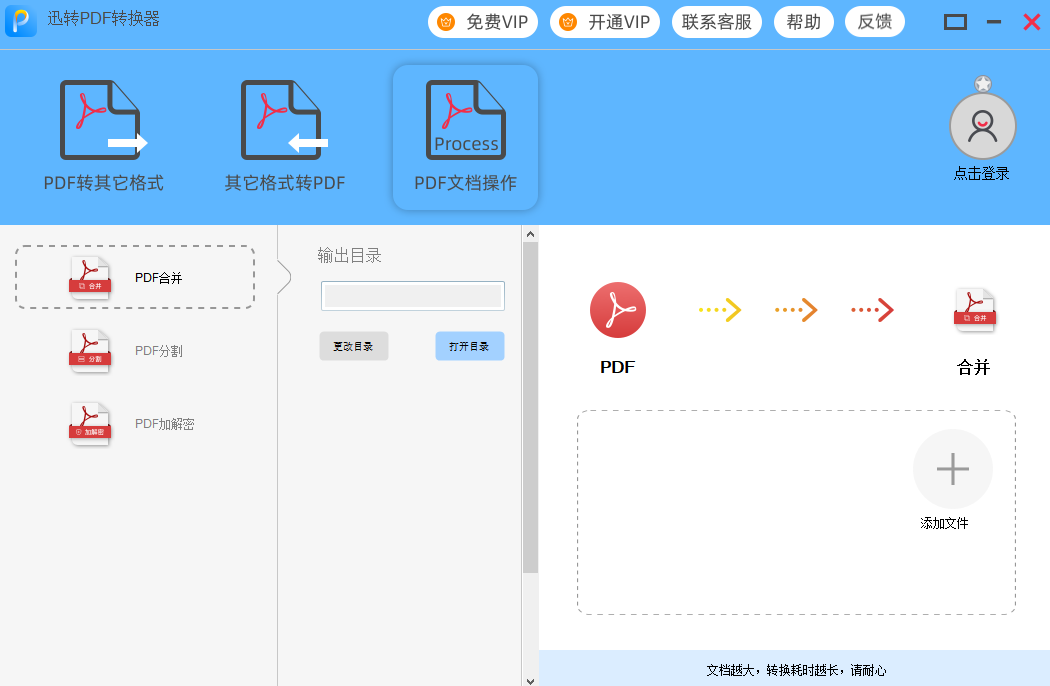This screenshot has height=686, width=1050.
Task: Click the 开通VIP button
Action: point(605,22)
